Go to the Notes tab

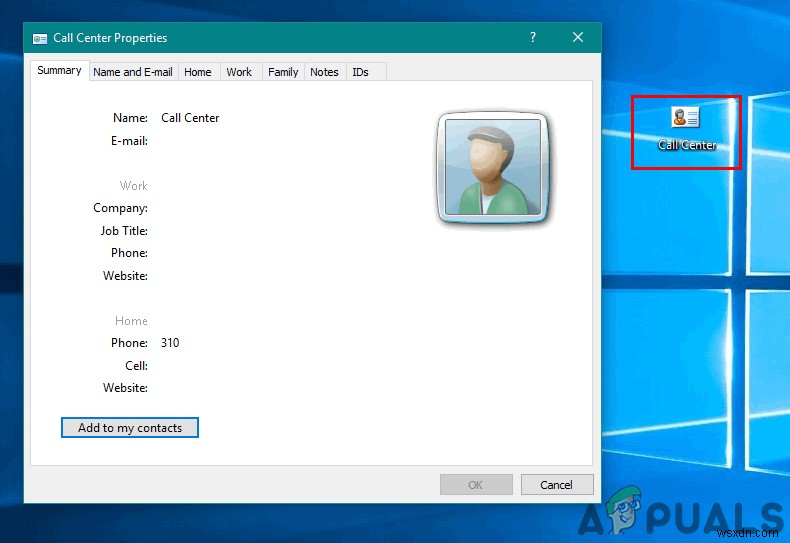pos(324,72)
